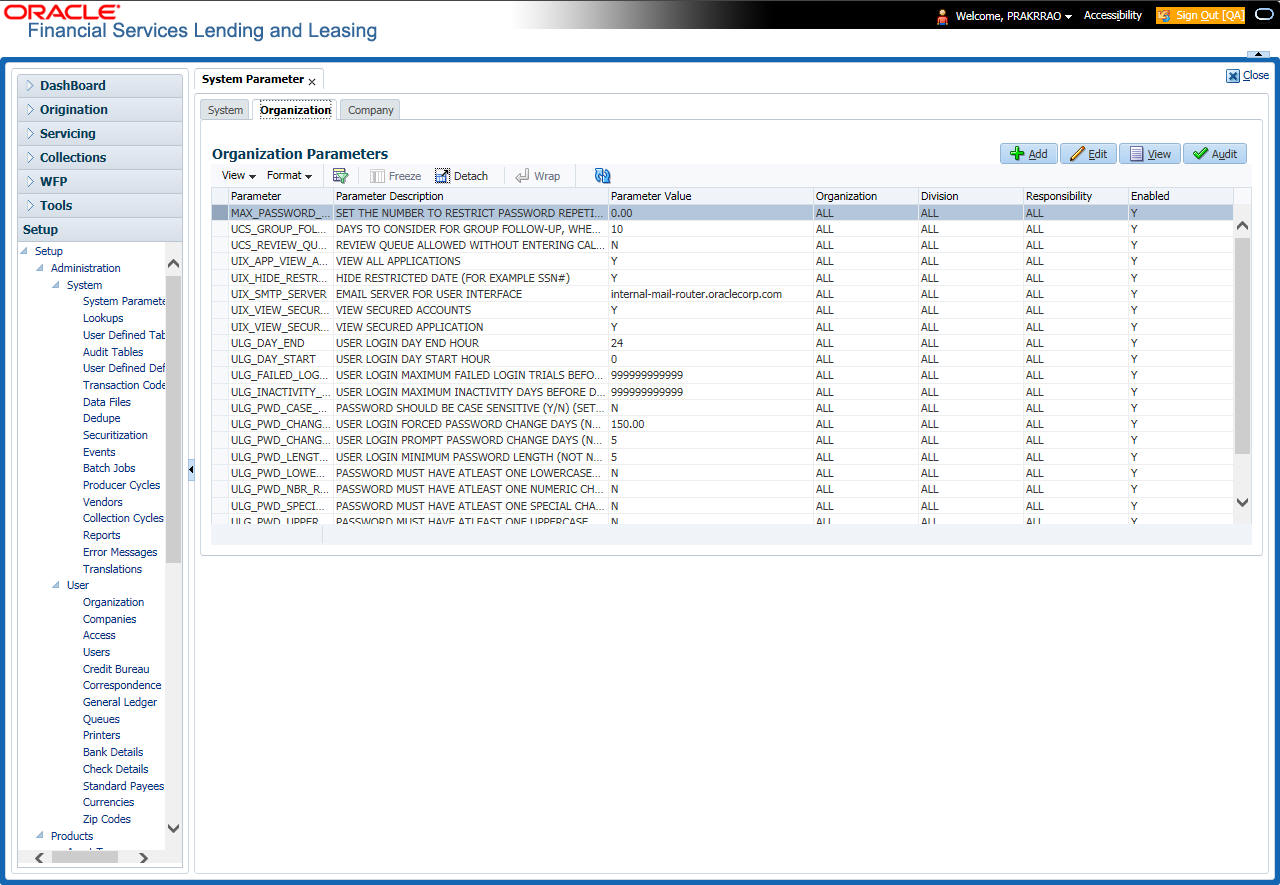
Task: Expand the WFP accordion panel
Action: tap(100, 182)
